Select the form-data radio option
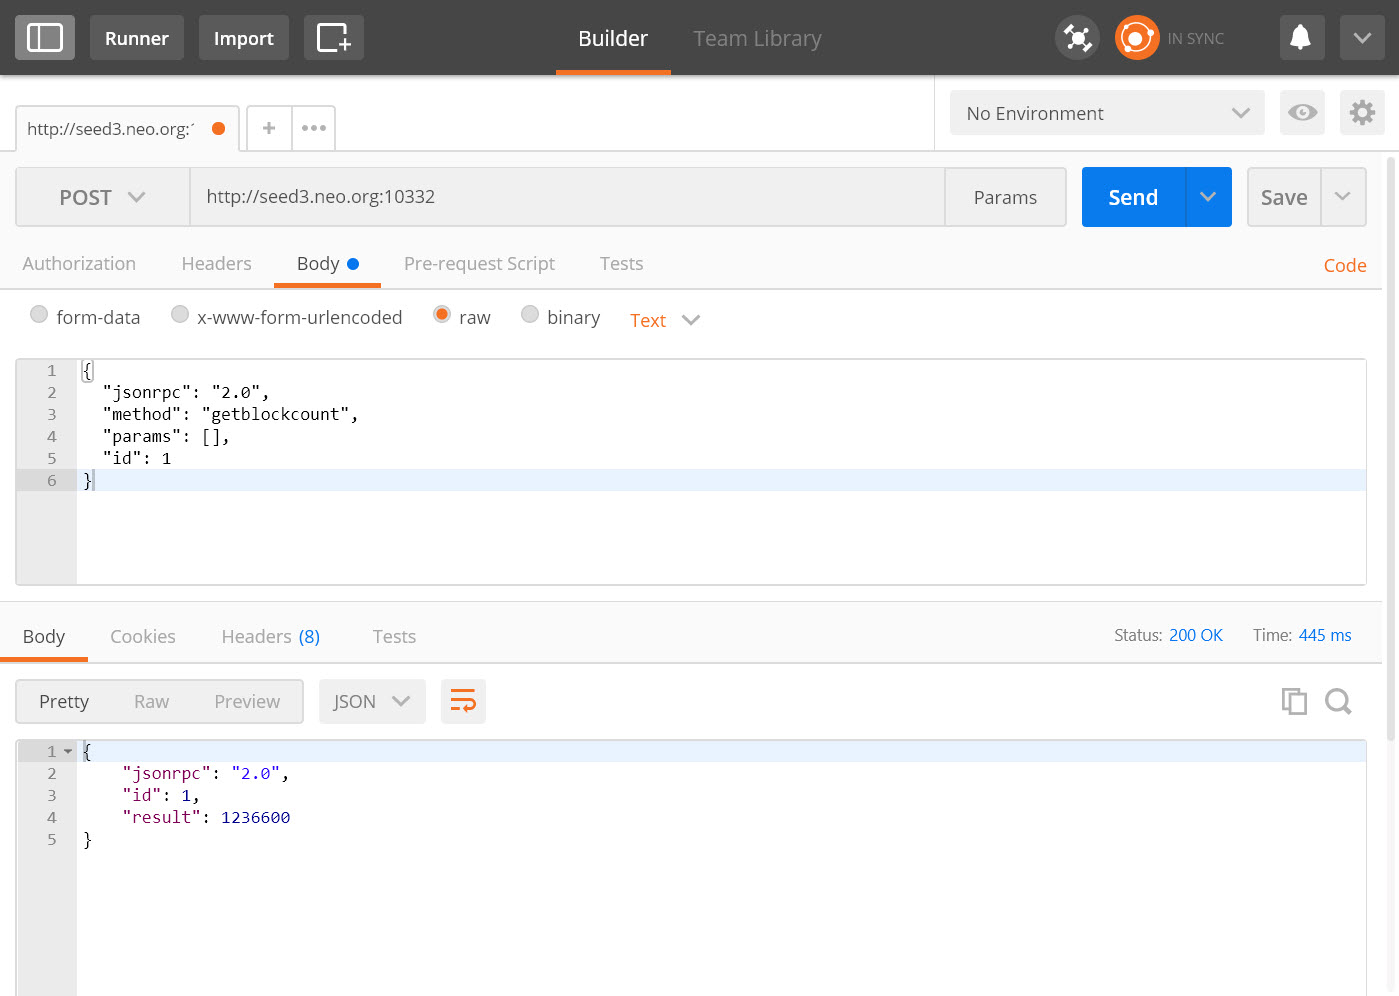Image resolution: width=1399 pixels, height=996 pixels. point(39,315)
